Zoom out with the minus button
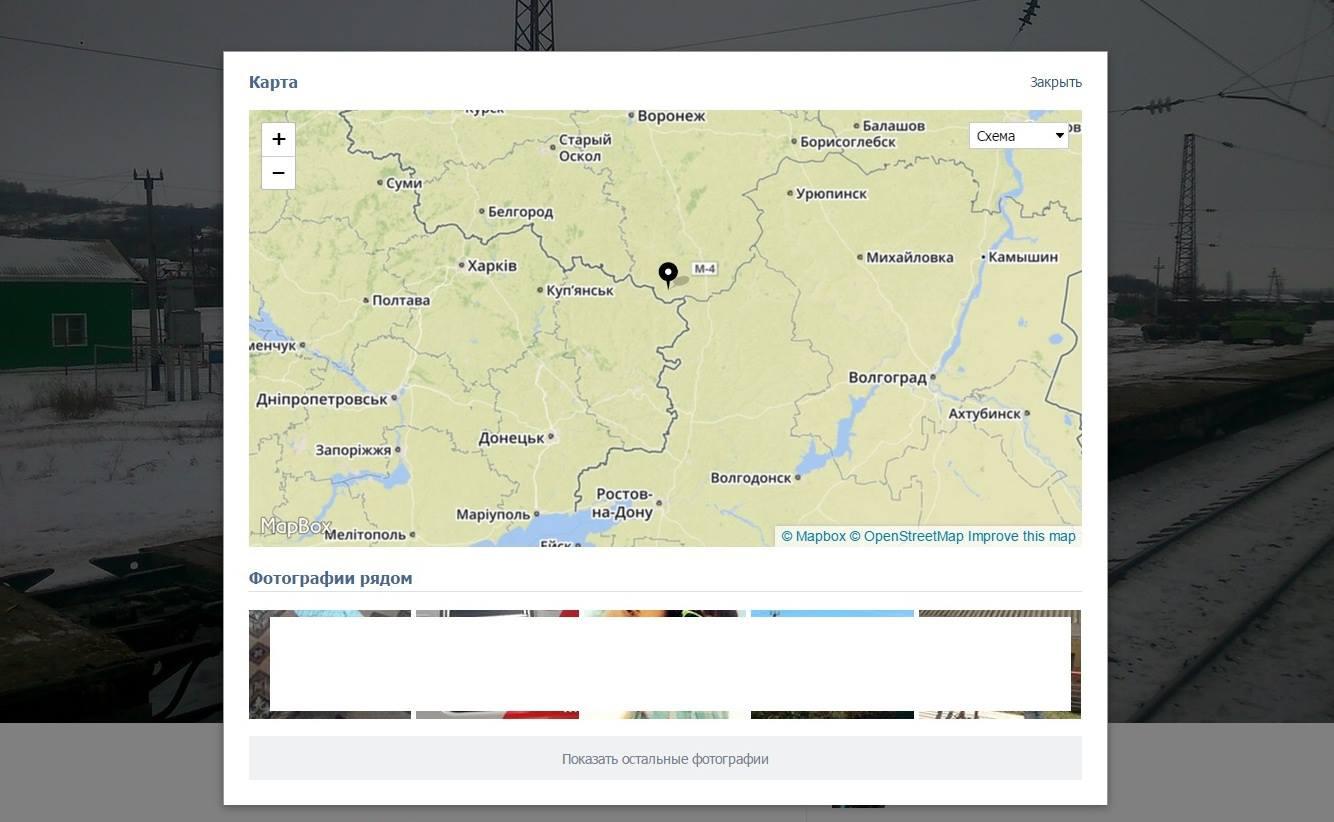 (x=278, y=173)
